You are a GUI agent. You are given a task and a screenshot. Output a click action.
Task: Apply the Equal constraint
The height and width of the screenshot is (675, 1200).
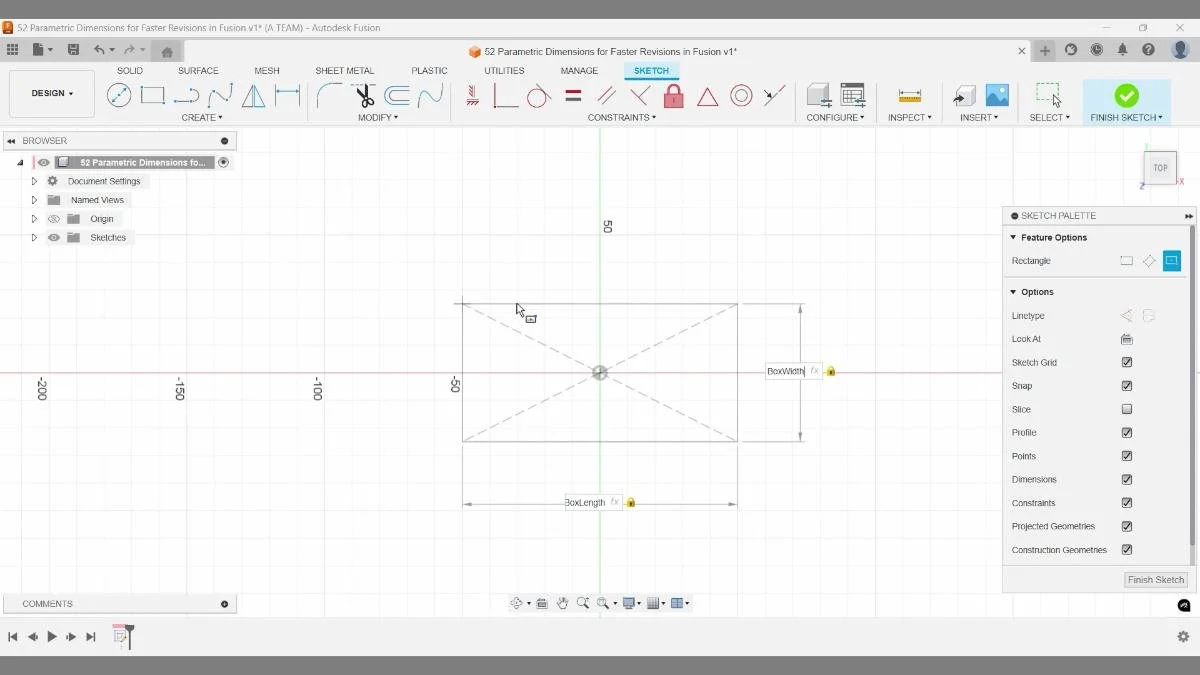click(572, 95)
